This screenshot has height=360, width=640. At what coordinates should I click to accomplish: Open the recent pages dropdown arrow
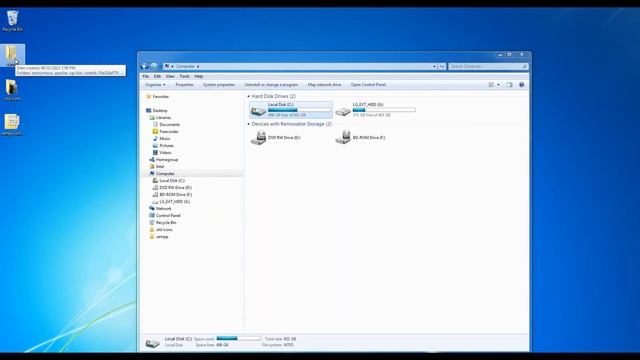[160, 66]
